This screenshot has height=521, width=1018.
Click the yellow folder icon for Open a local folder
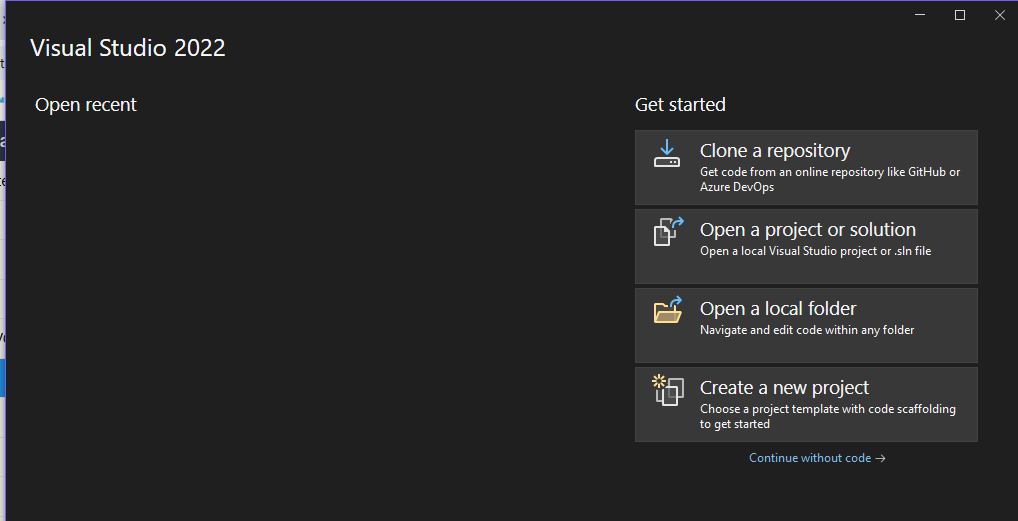pos(667,310)
